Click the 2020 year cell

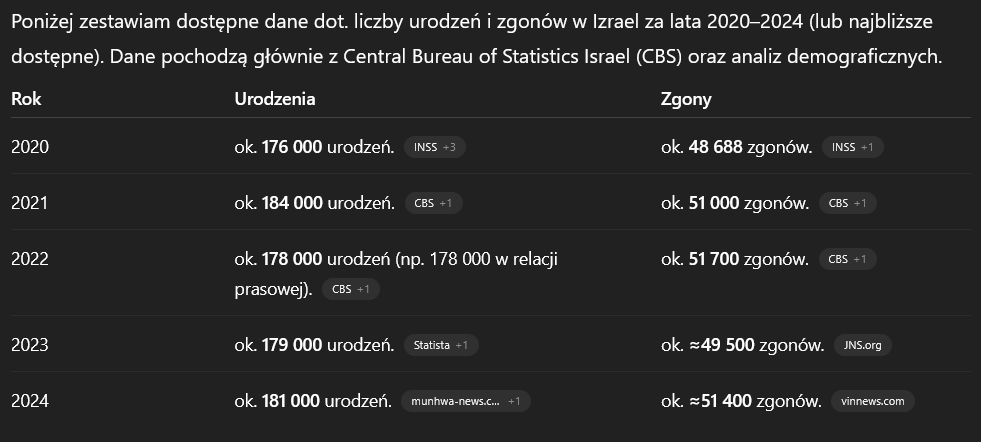pyautogui.click(x=30, y=147)
